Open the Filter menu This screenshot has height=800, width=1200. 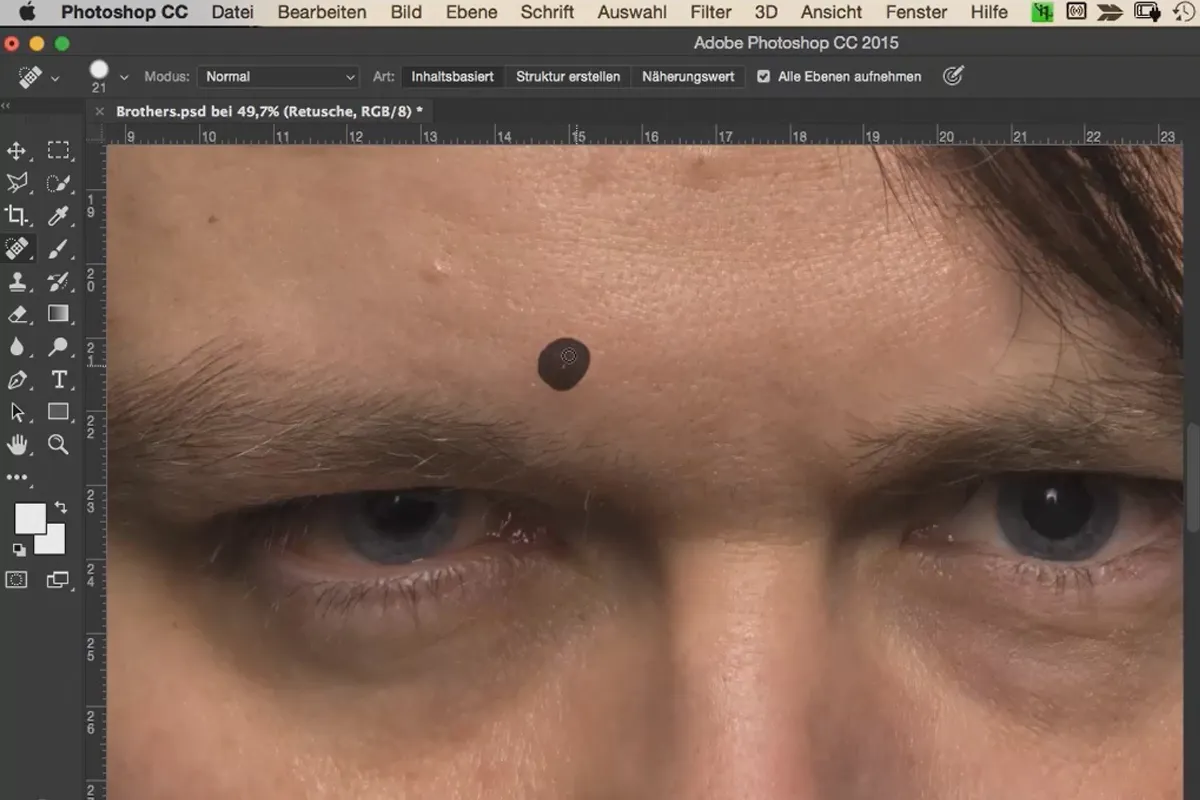click(710, 13)
